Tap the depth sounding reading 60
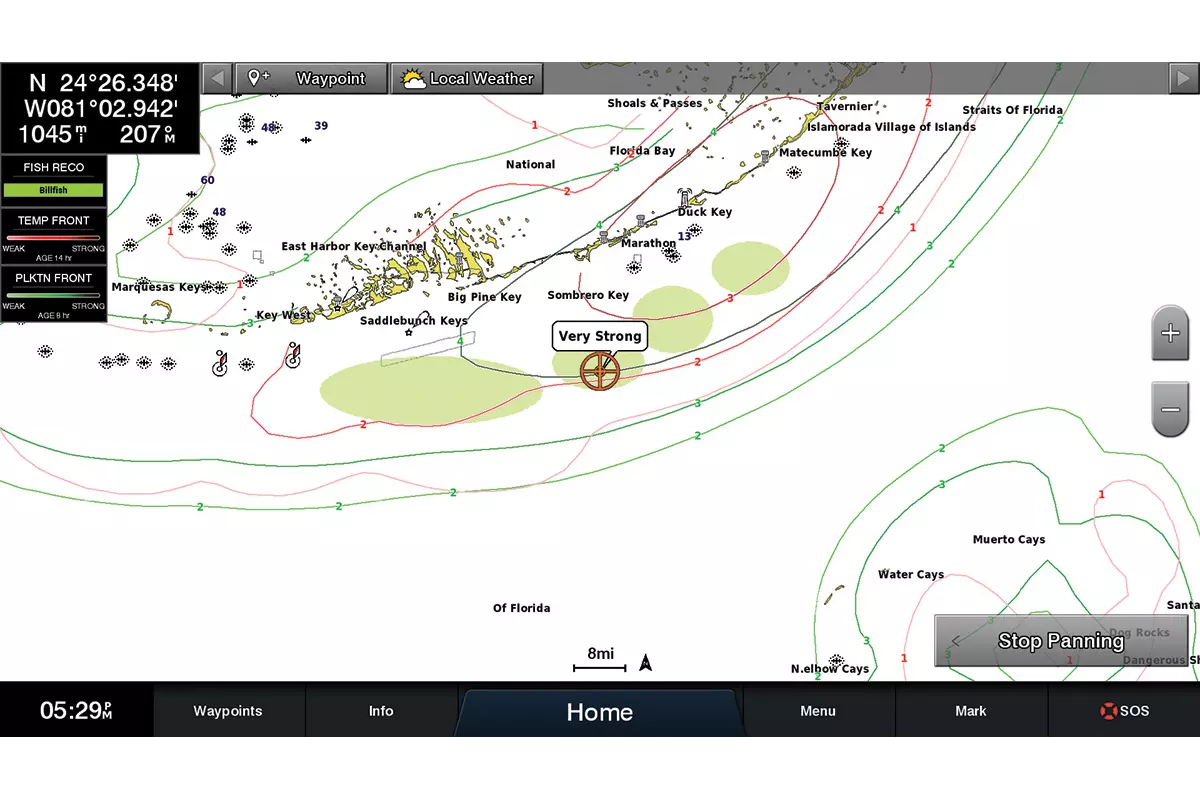The height and width of the screenshot is (800, 1200). 207,181
